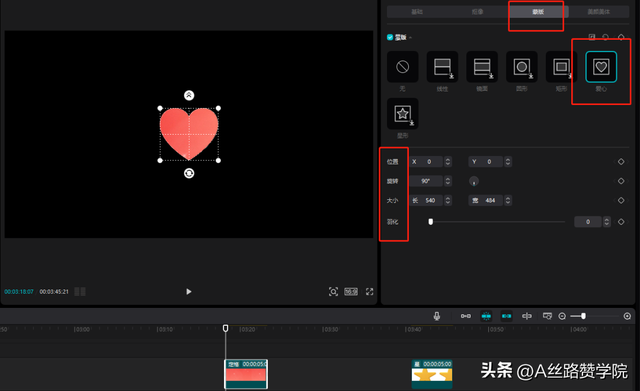Choose the mirror mask option
Viewport: 640px width, 391px height.
(482, 67)
